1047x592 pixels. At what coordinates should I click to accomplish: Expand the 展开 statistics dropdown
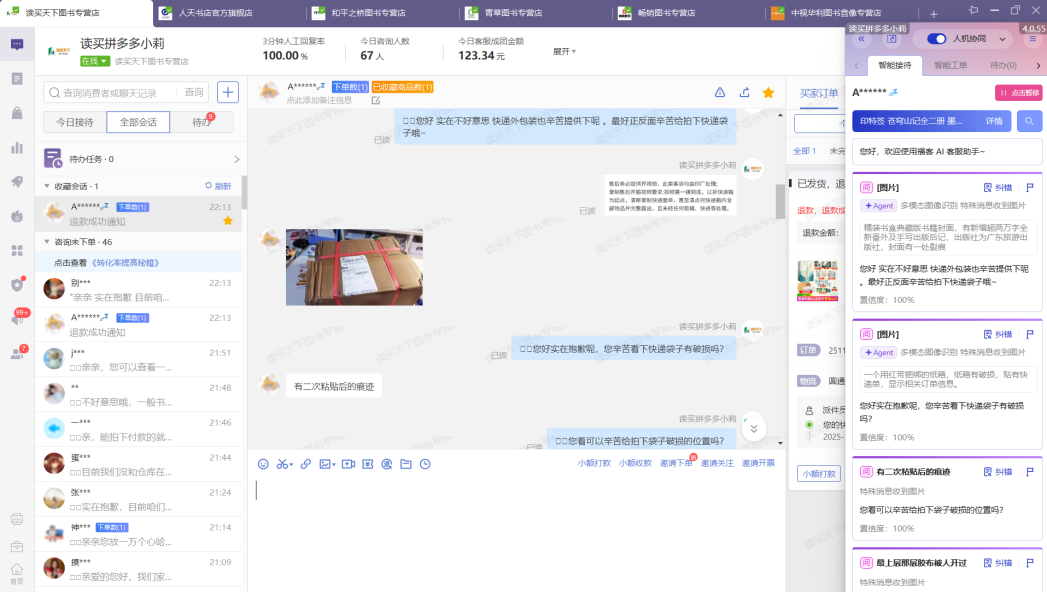point(564,51)
